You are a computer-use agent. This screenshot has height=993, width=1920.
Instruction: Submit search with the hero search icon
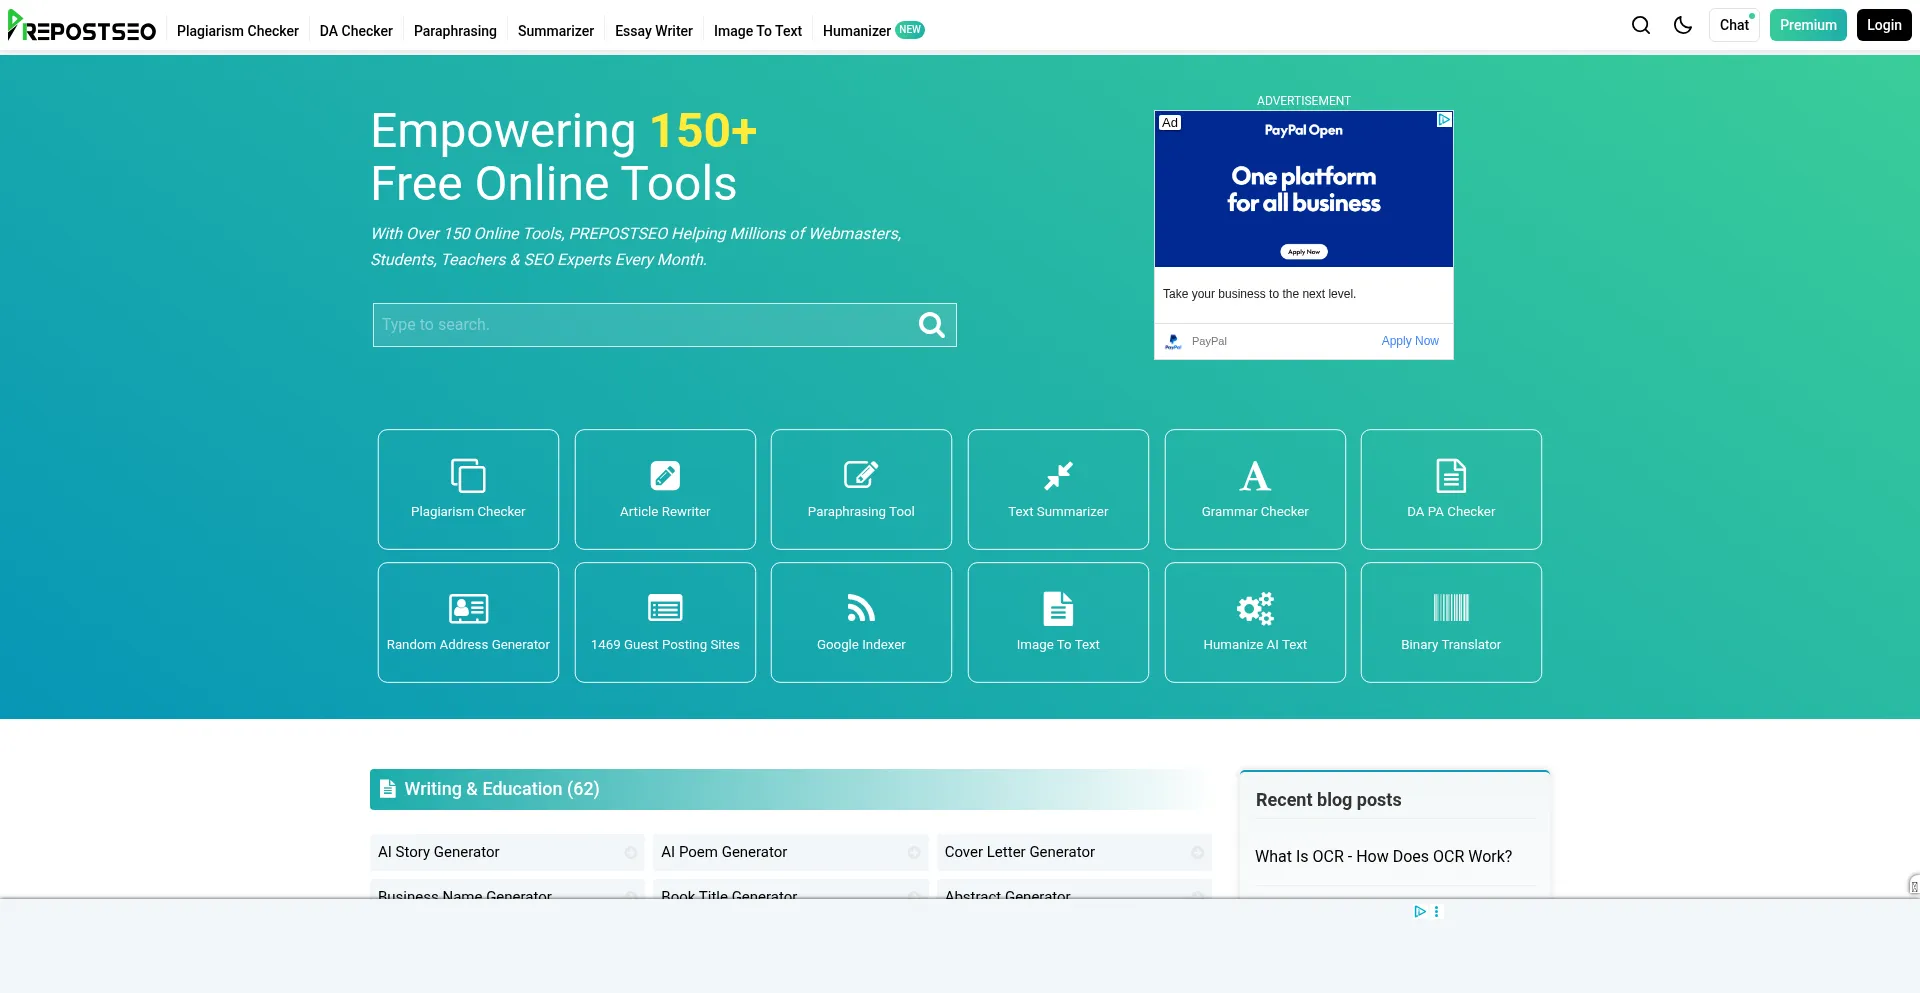click(x=932, y=325)
